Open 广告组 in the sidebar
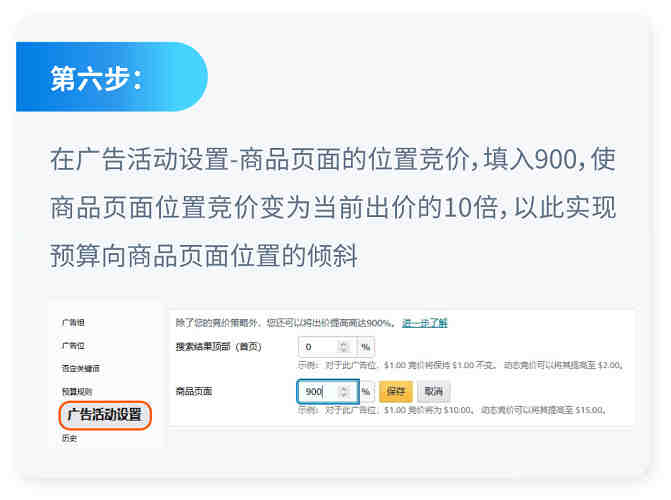 [73, 322]
